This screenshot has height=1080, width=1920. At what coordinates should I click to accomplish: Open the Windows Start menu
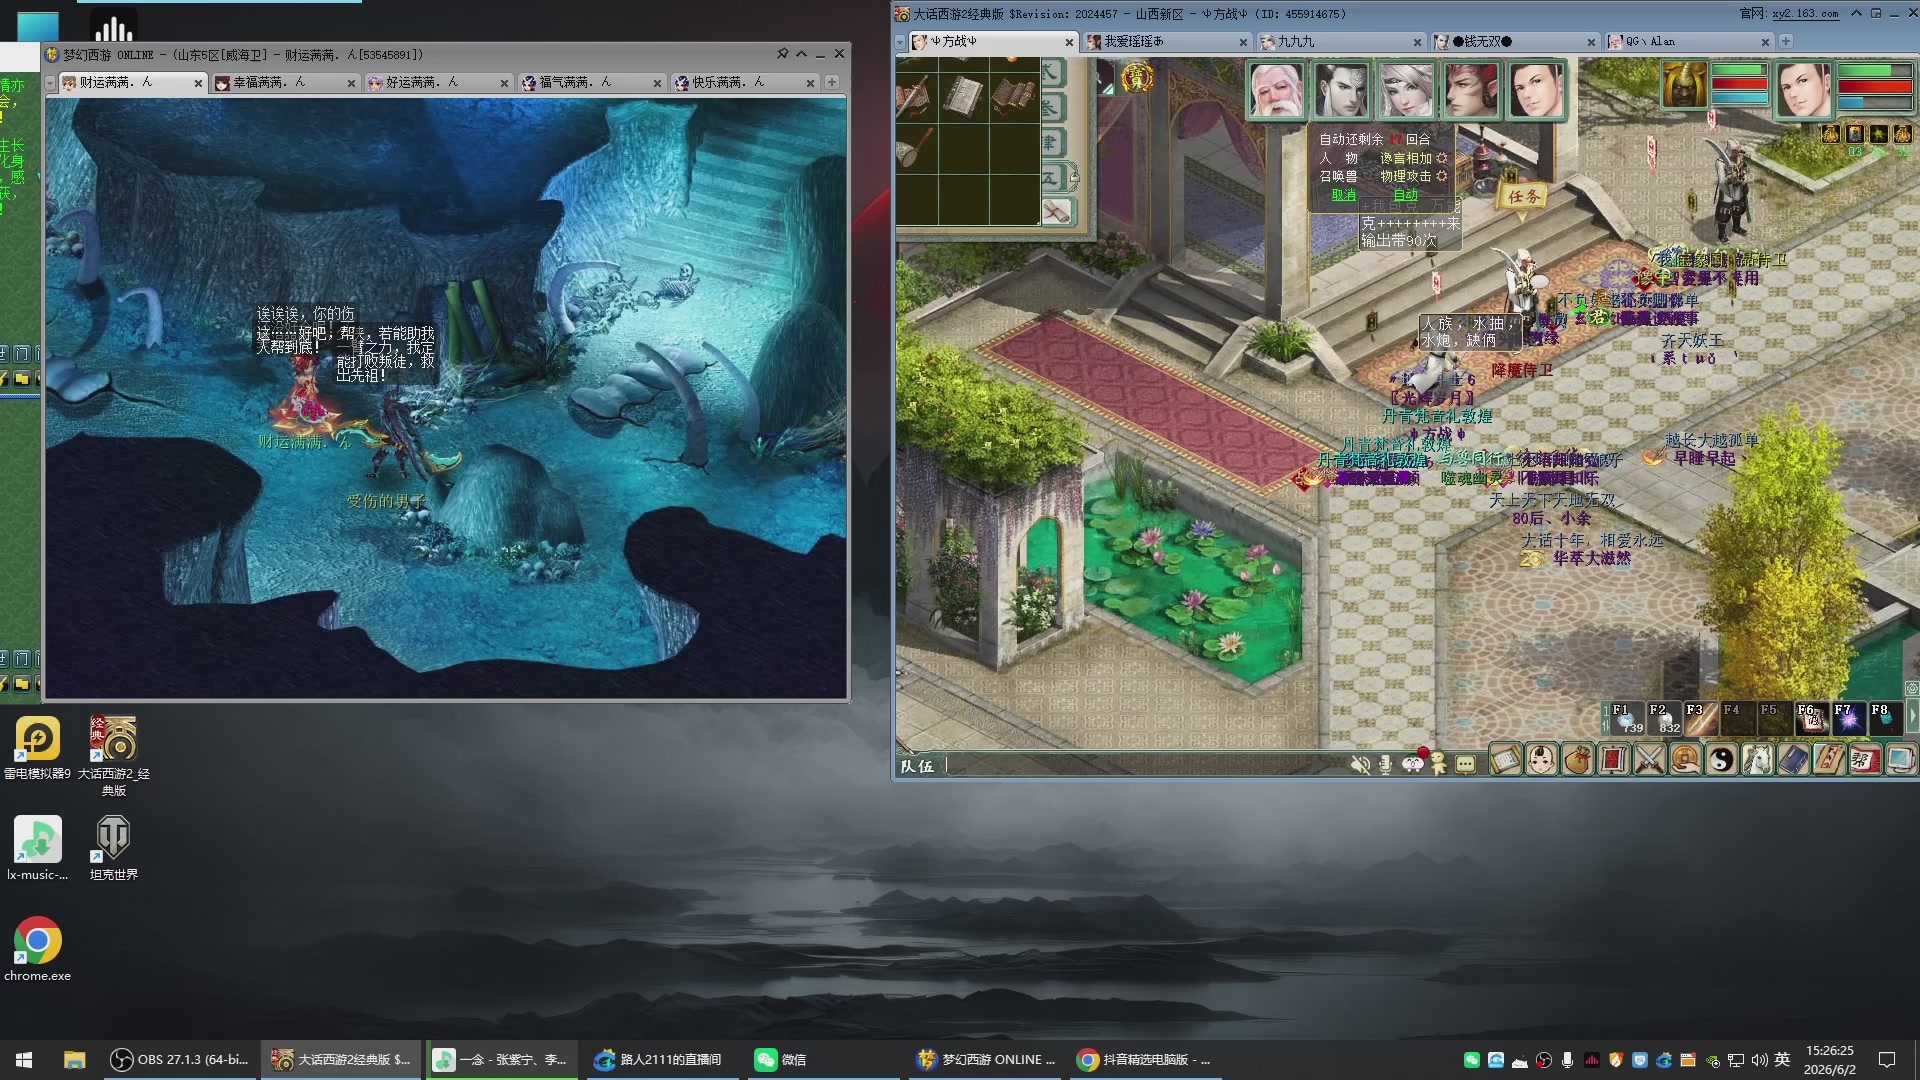point(24,1060)
